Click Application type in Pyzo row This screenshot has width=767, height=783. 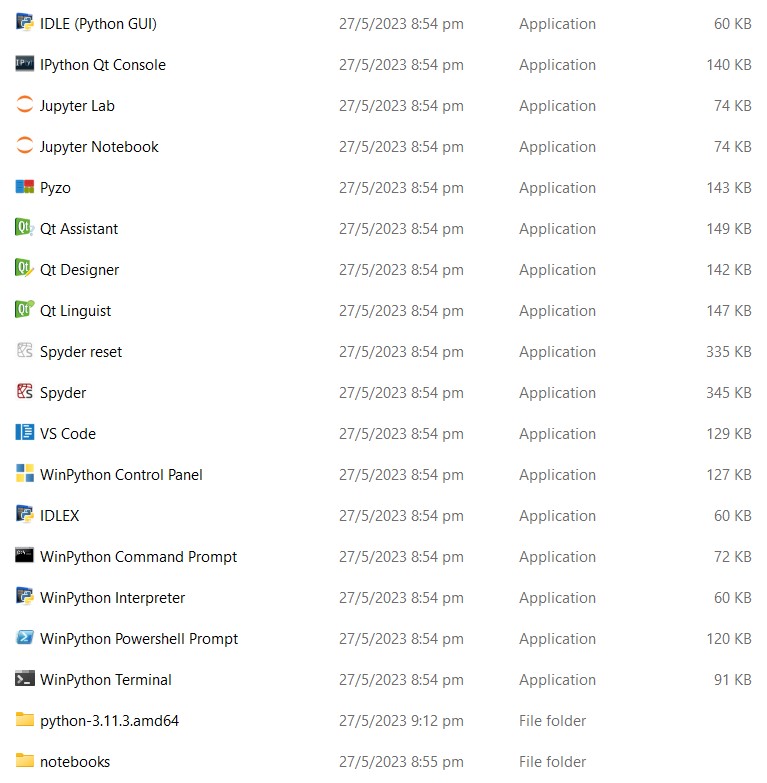click(x=557, y=188)
